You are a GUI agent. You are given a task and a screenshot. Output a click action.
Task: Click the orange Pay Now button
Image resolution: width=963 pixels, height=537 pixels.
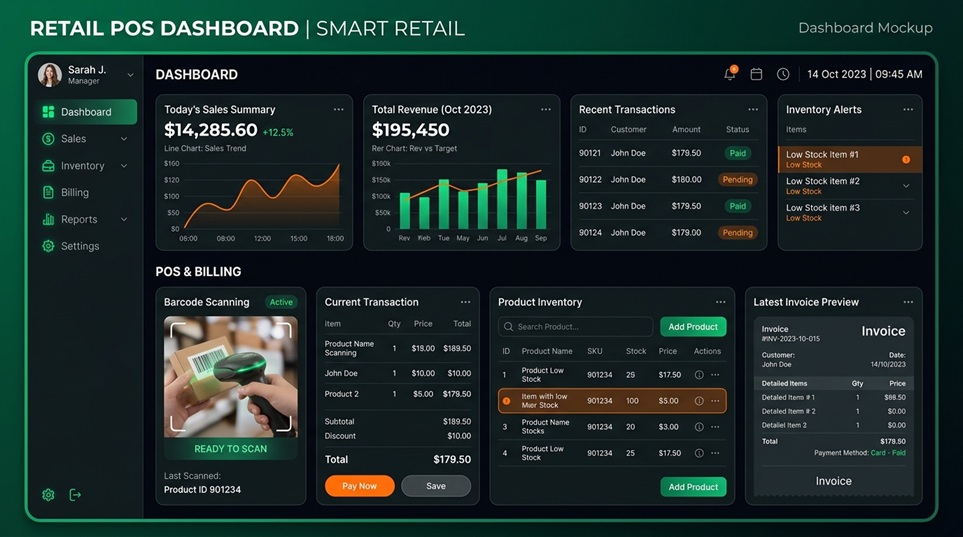359,486
